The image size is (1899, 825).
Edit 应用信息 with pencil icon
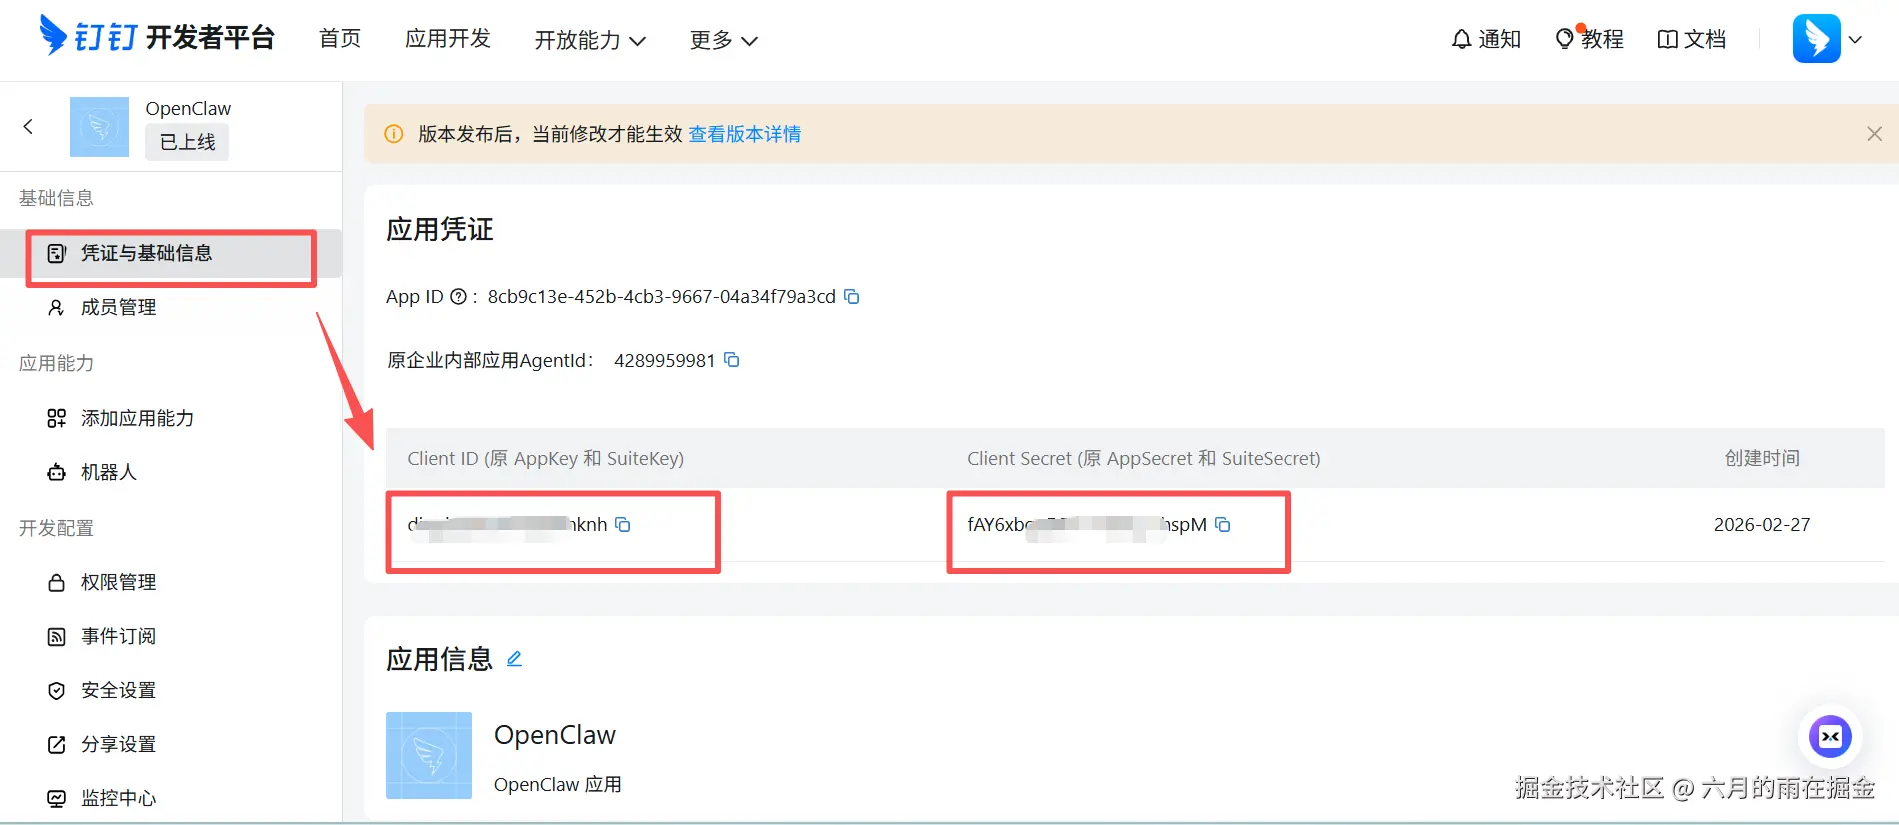(x=514, y=659)
